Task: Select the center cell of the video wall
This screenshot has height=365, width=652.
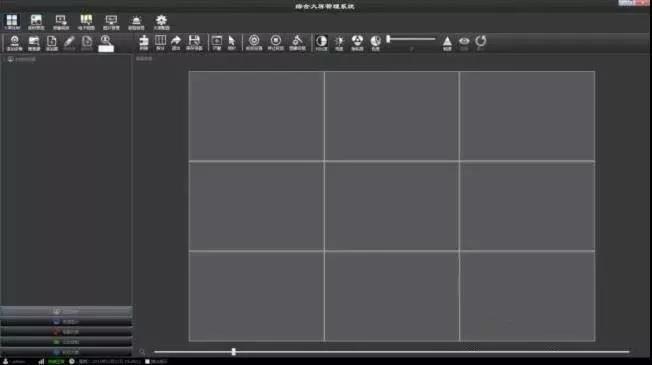Action: tap(392, 206)
